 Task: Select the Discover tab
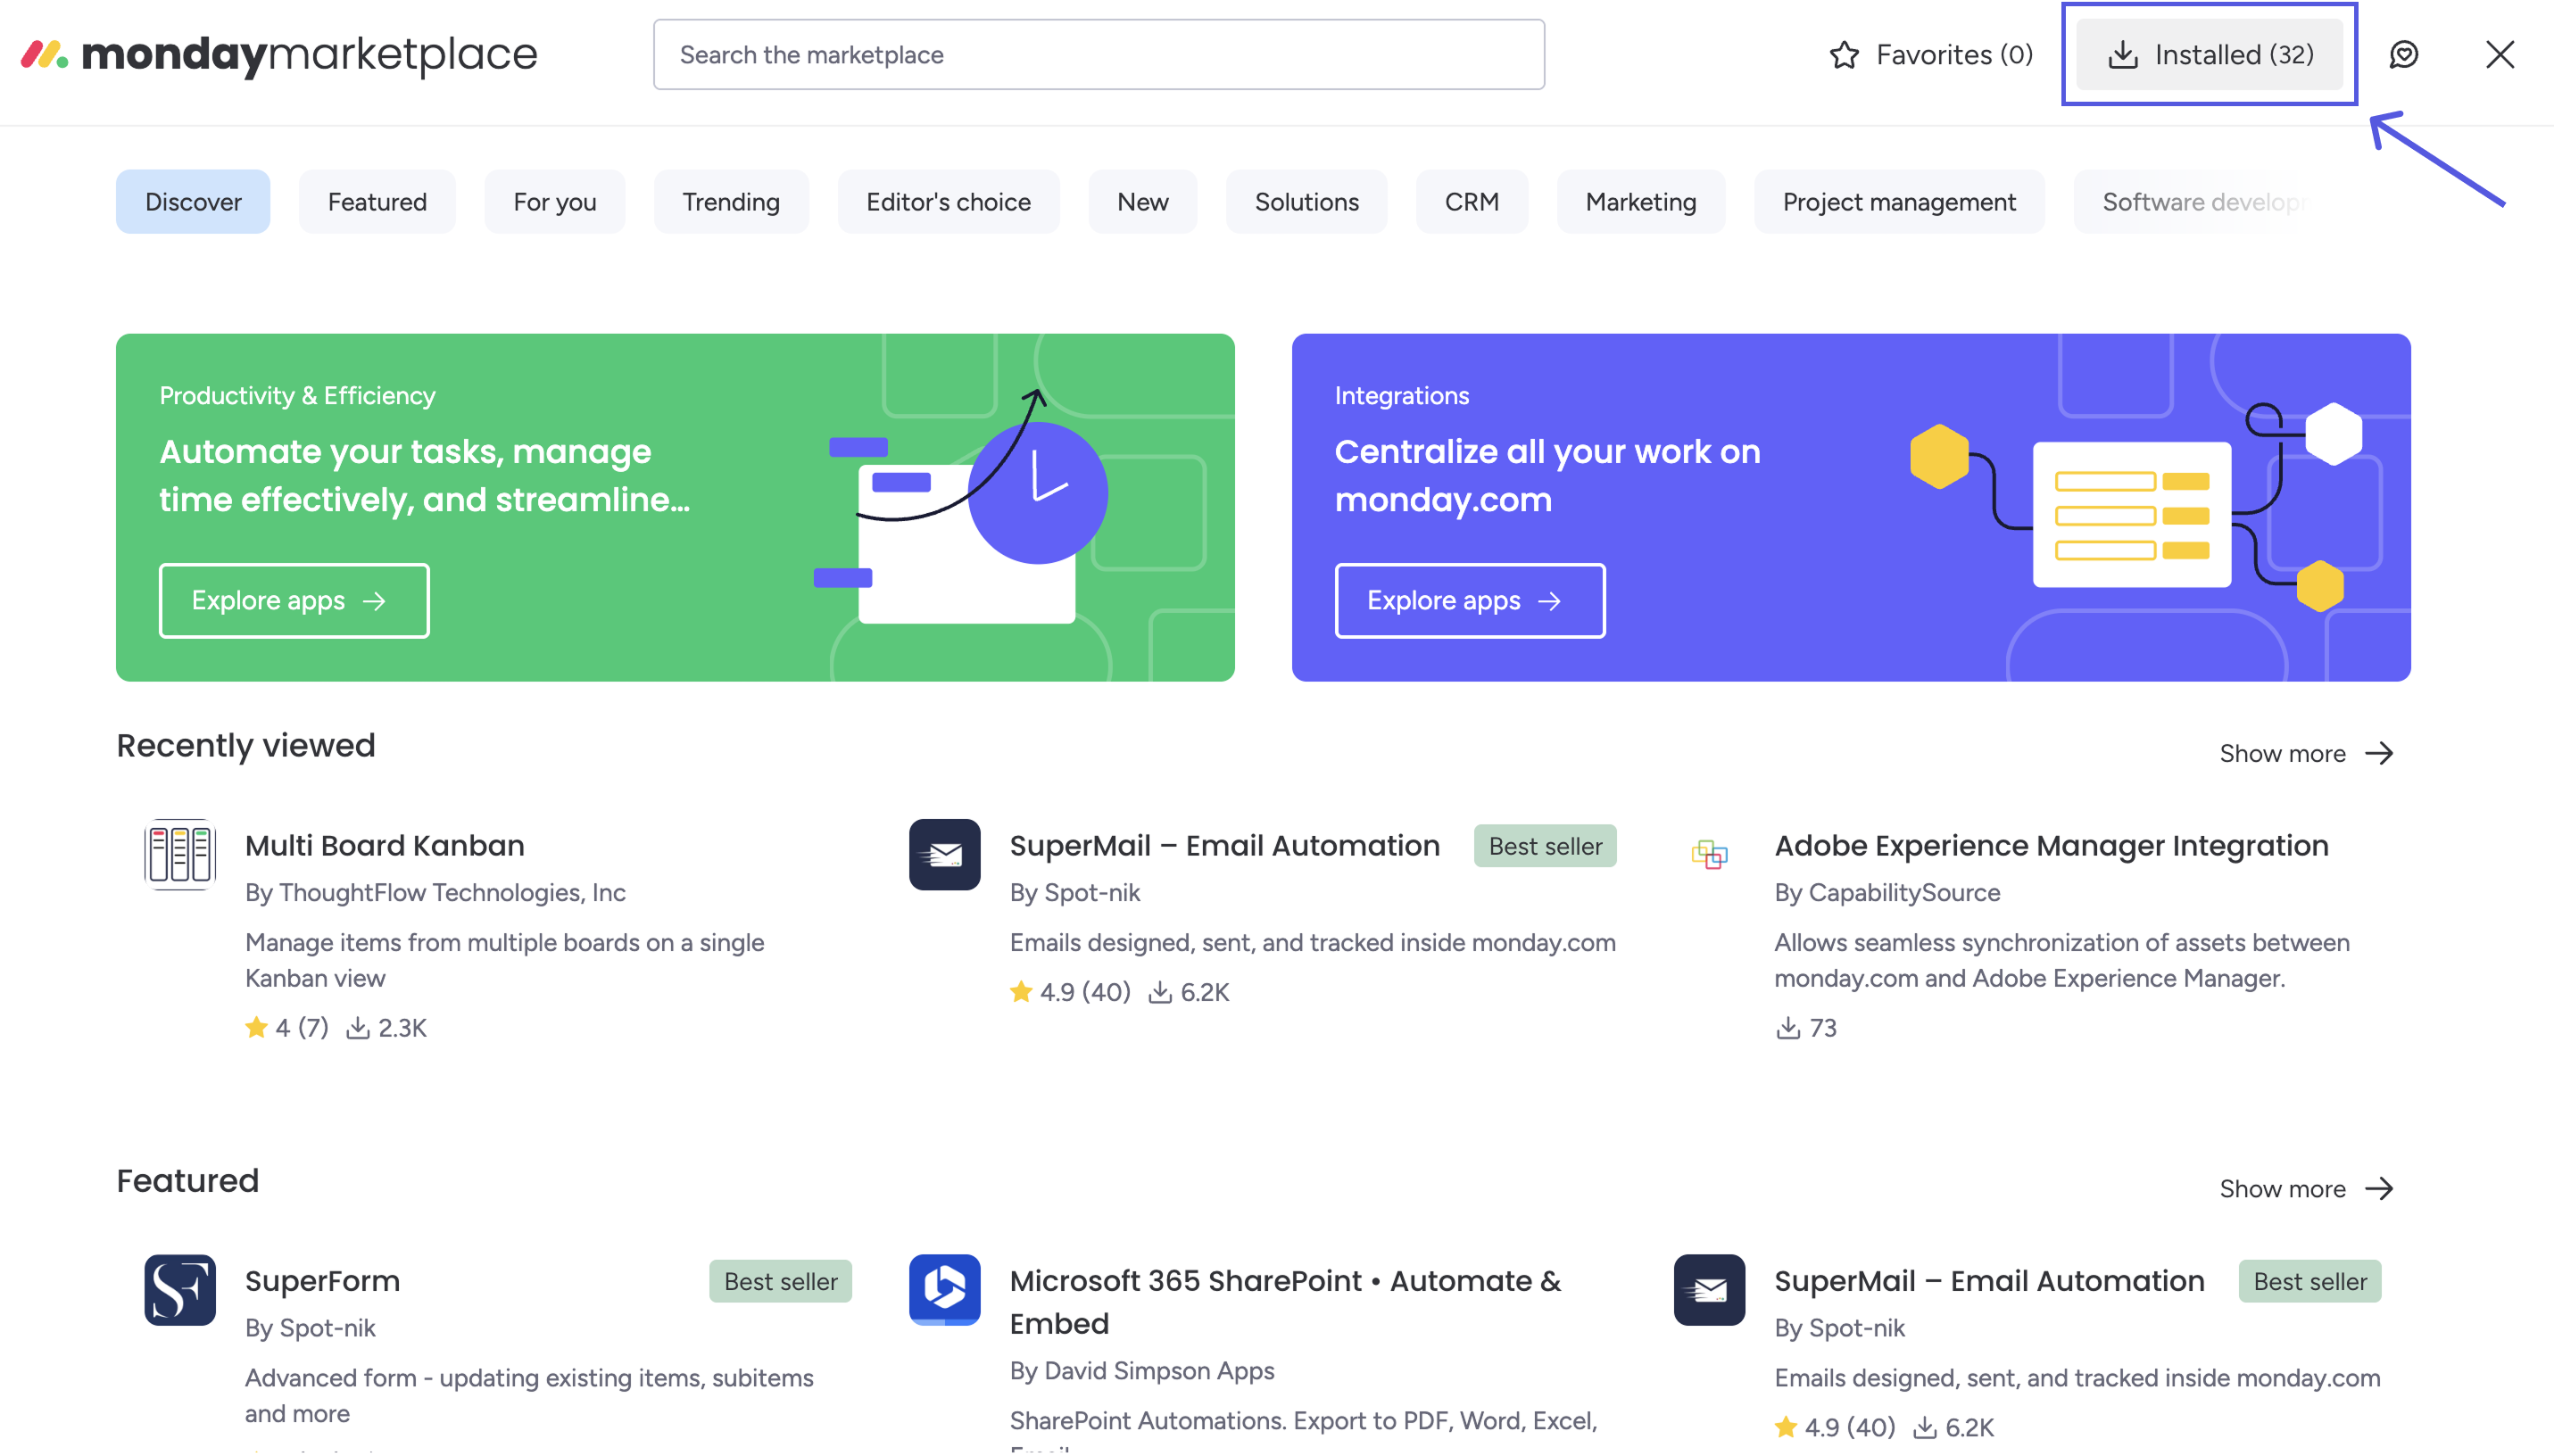tap(193, 201)
